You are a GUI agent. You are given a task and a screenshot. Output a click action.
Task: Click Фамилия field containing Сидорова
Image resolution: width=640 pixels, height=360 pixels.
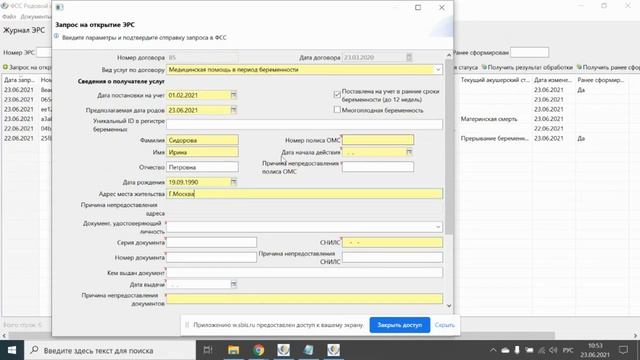pos(202,140)
